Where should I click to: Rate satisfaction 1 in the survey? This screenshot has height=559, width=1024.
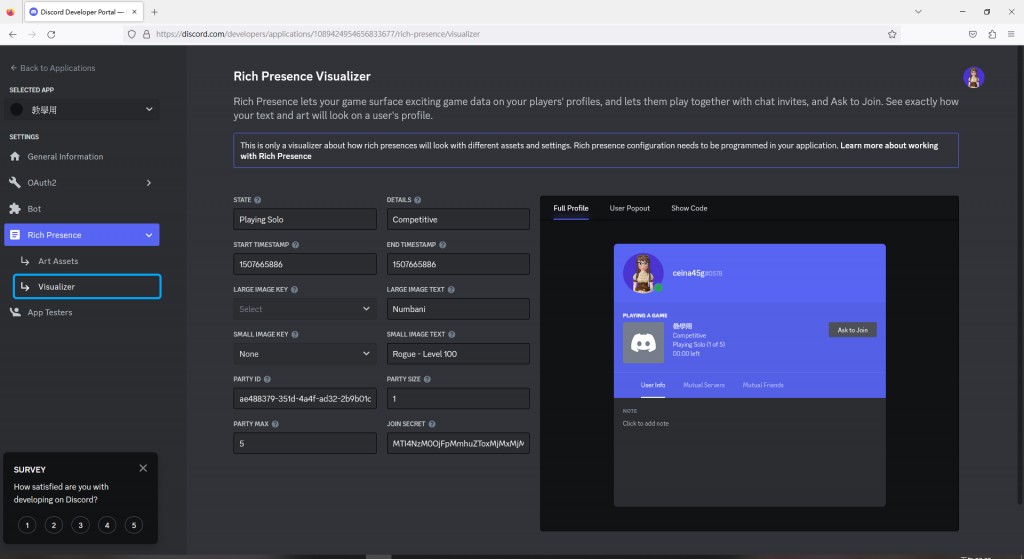point(27,525)
